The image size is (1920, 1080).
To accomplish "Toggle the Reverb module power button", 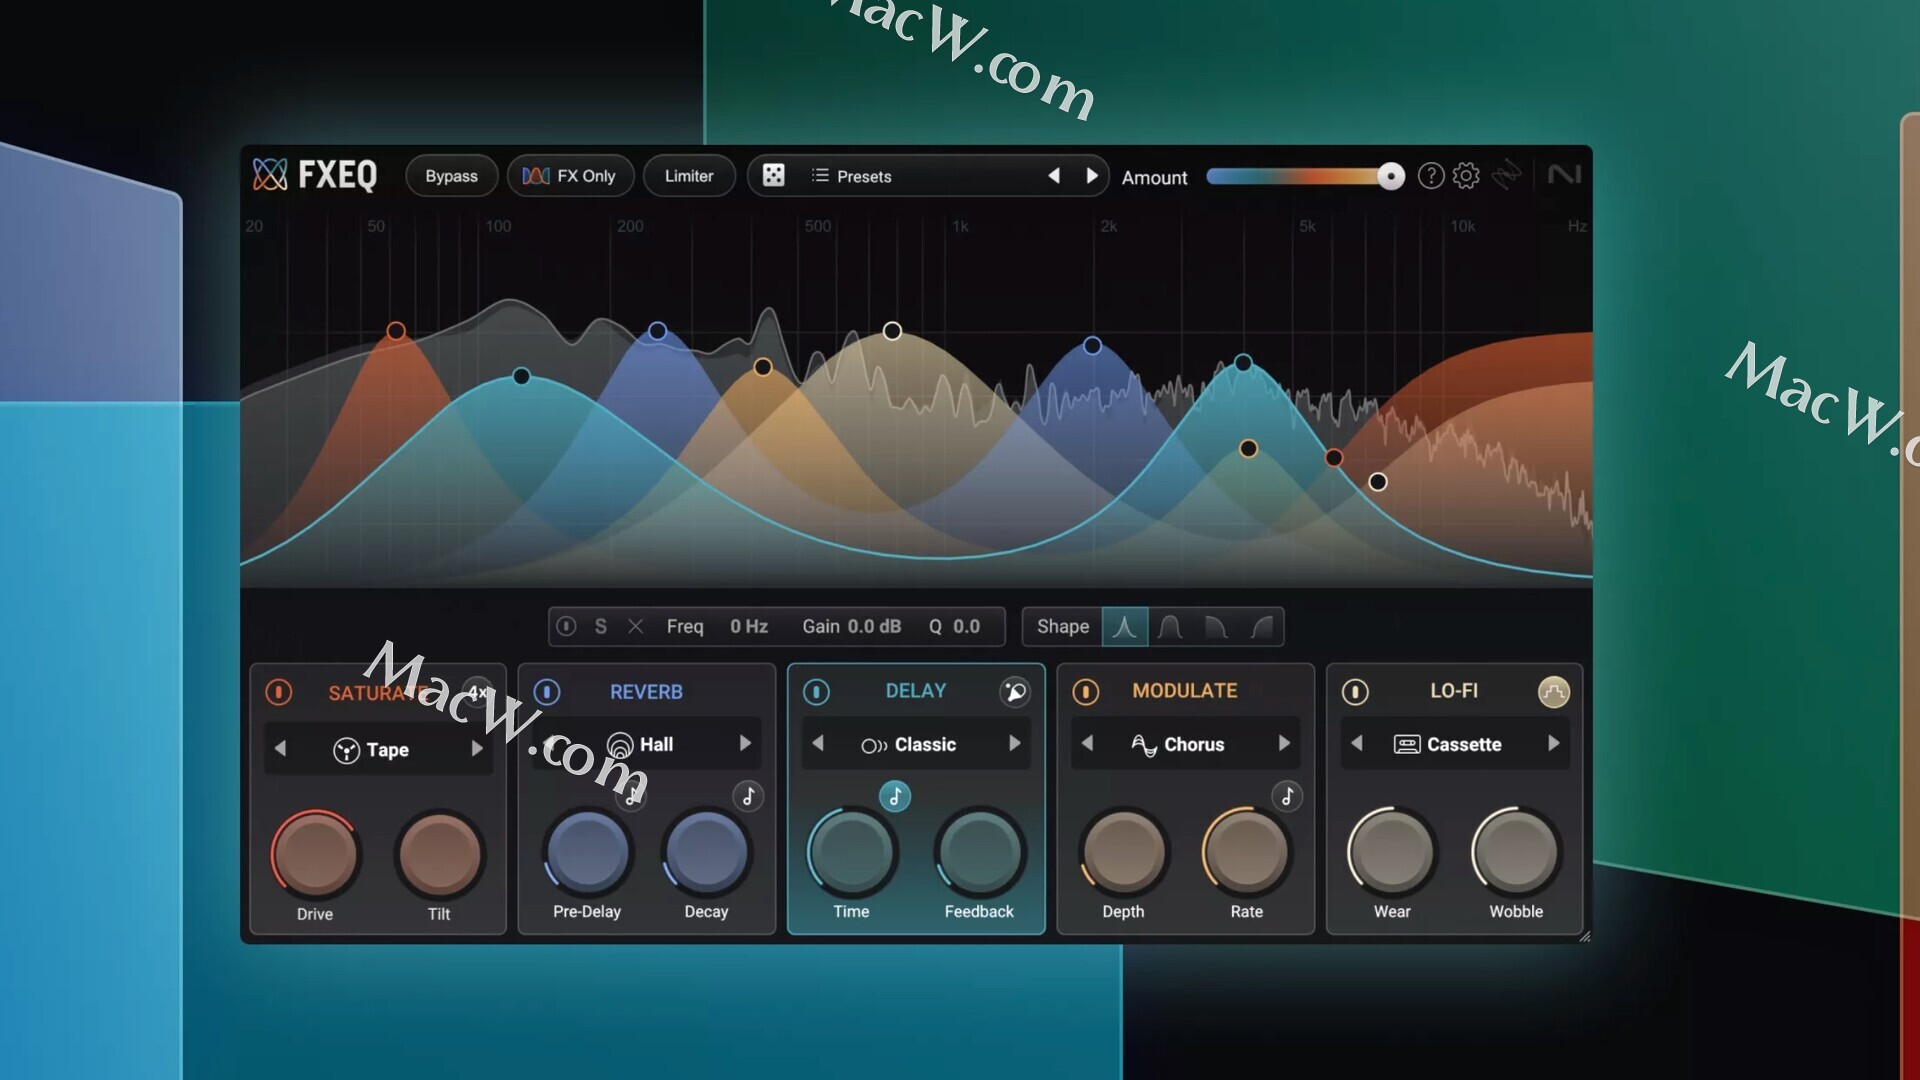I will [x=547, y=692].
